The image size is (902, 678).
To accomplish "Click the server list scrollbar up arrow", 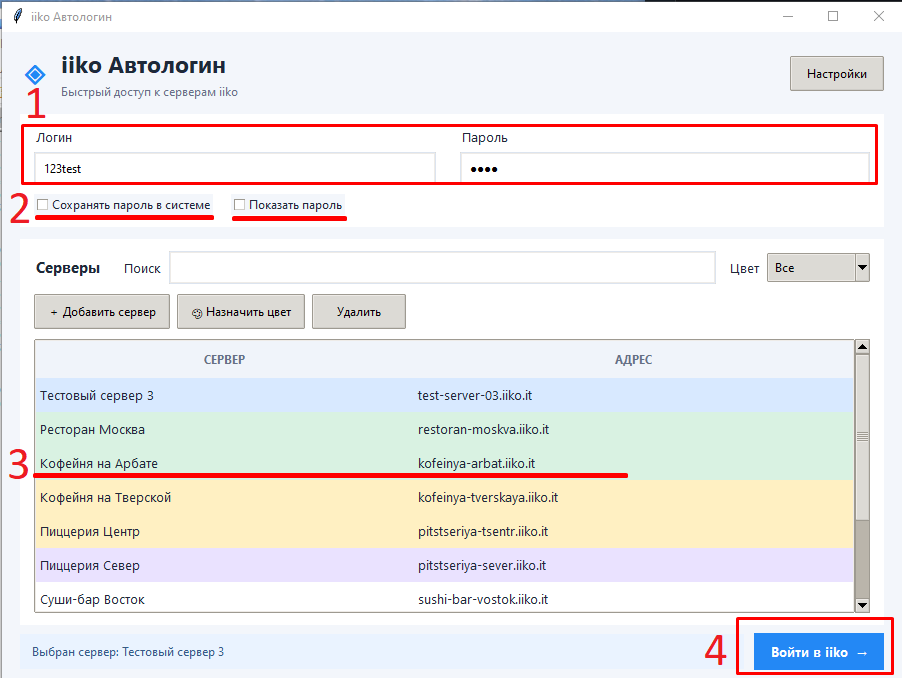I will click(x=862, y=347).
